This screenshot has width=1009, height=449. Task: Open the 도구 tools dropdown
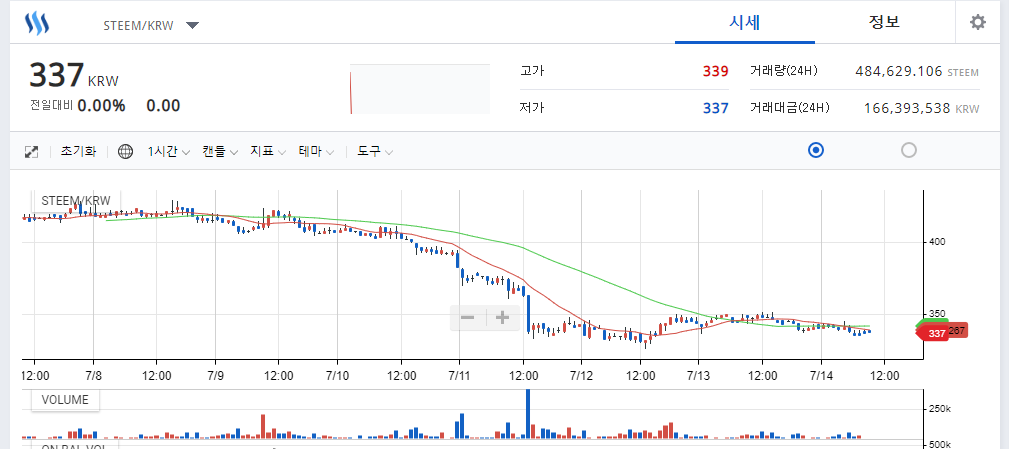tap(376, 152)
